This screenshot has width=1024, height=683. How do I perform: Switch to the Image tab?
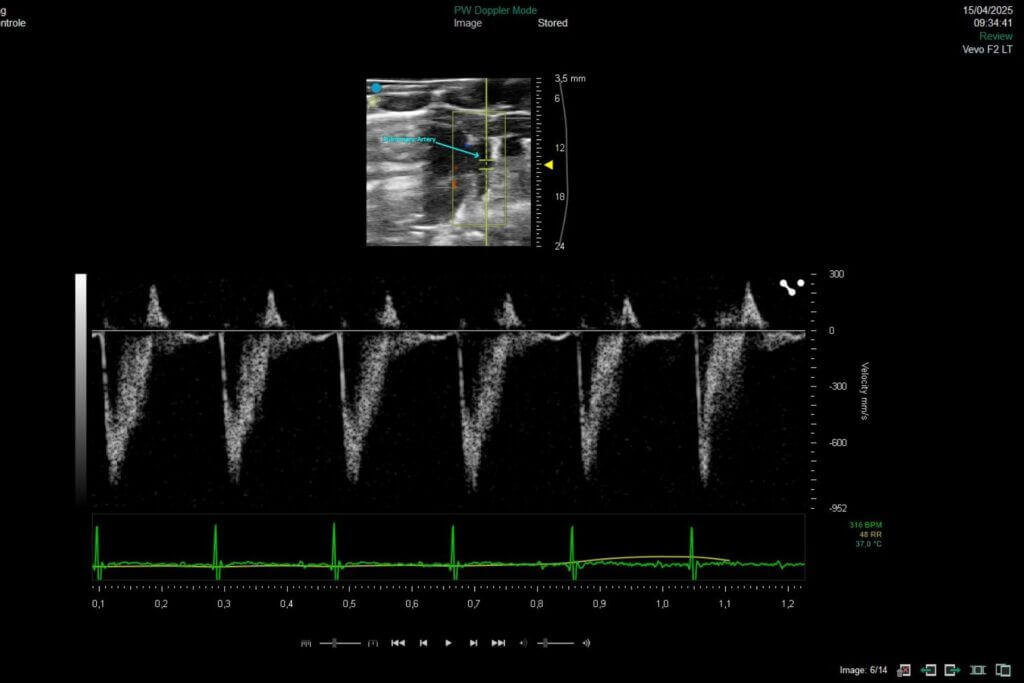[470, 22]
